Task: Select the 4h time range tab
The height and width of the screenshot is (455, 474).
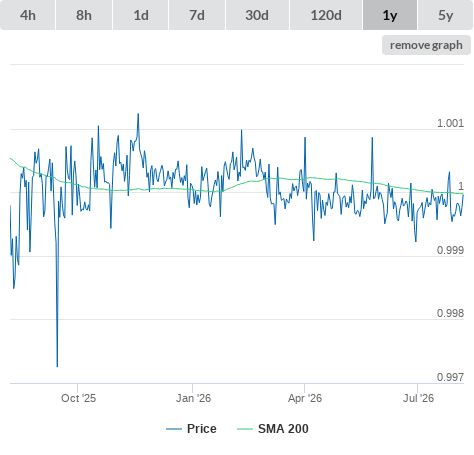Action: tap(28, 15)
